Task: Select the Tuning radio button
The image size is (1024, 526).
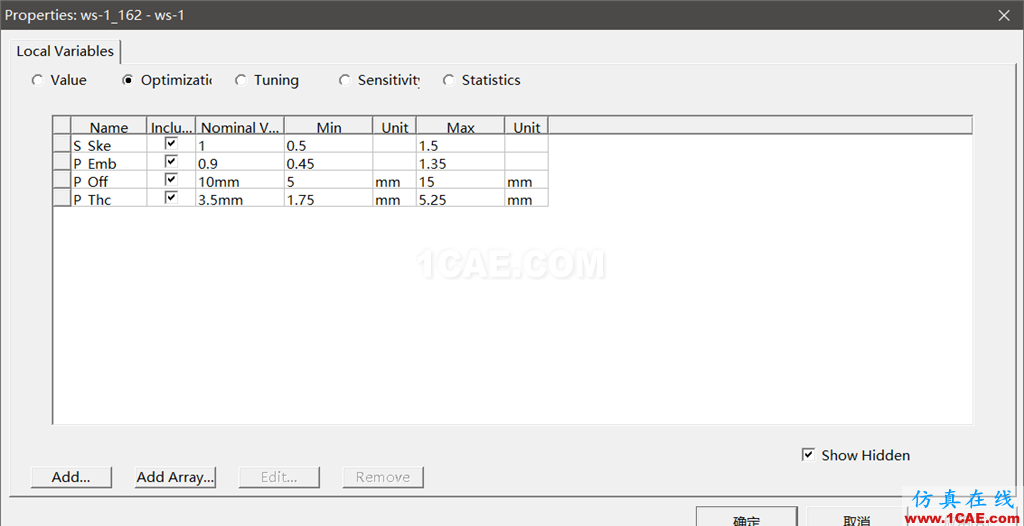Action: pyautogui.click(x=241, y=80)
